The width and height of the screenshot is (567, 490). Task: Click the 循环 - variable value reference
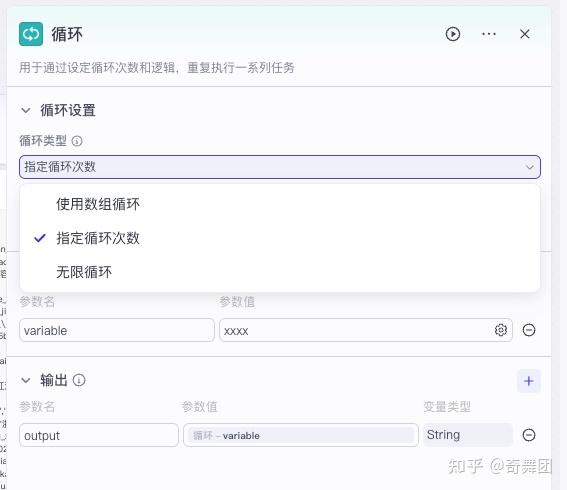pos(300,435)
